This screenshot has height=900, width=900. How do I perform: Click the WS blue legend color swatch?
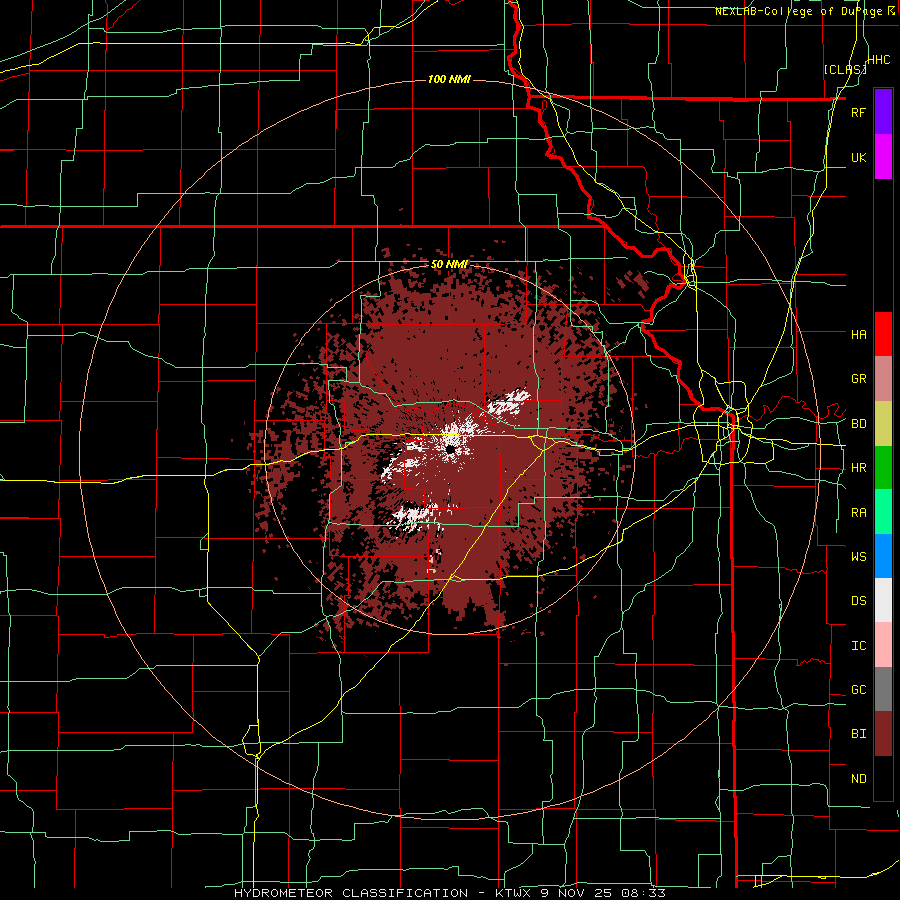pos(883,556)
